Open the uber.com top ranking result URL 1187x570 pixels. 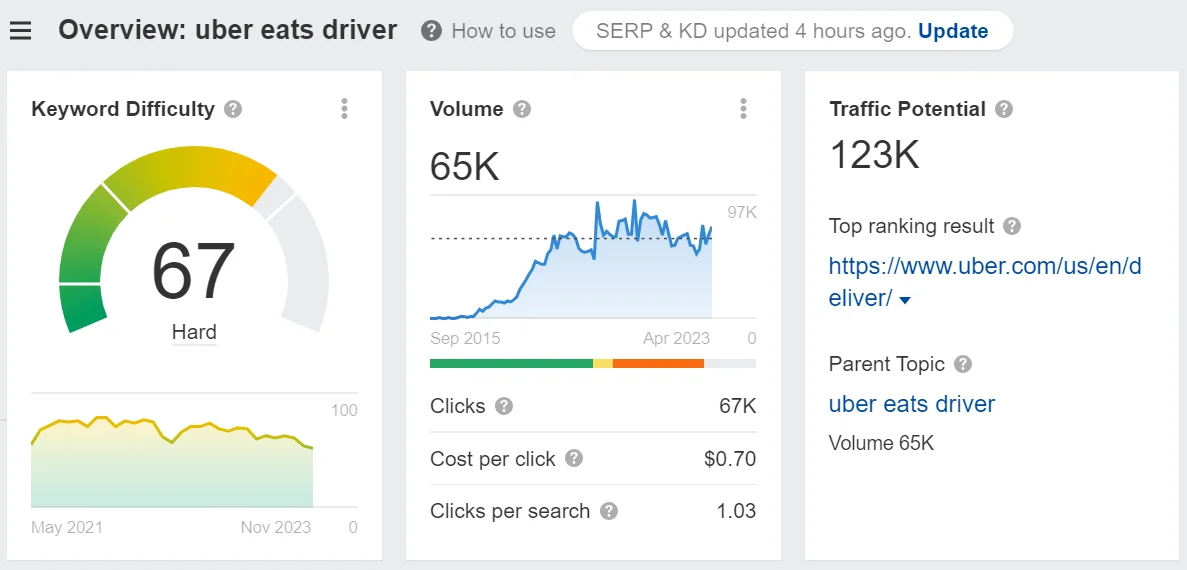(x=985, y=282)
